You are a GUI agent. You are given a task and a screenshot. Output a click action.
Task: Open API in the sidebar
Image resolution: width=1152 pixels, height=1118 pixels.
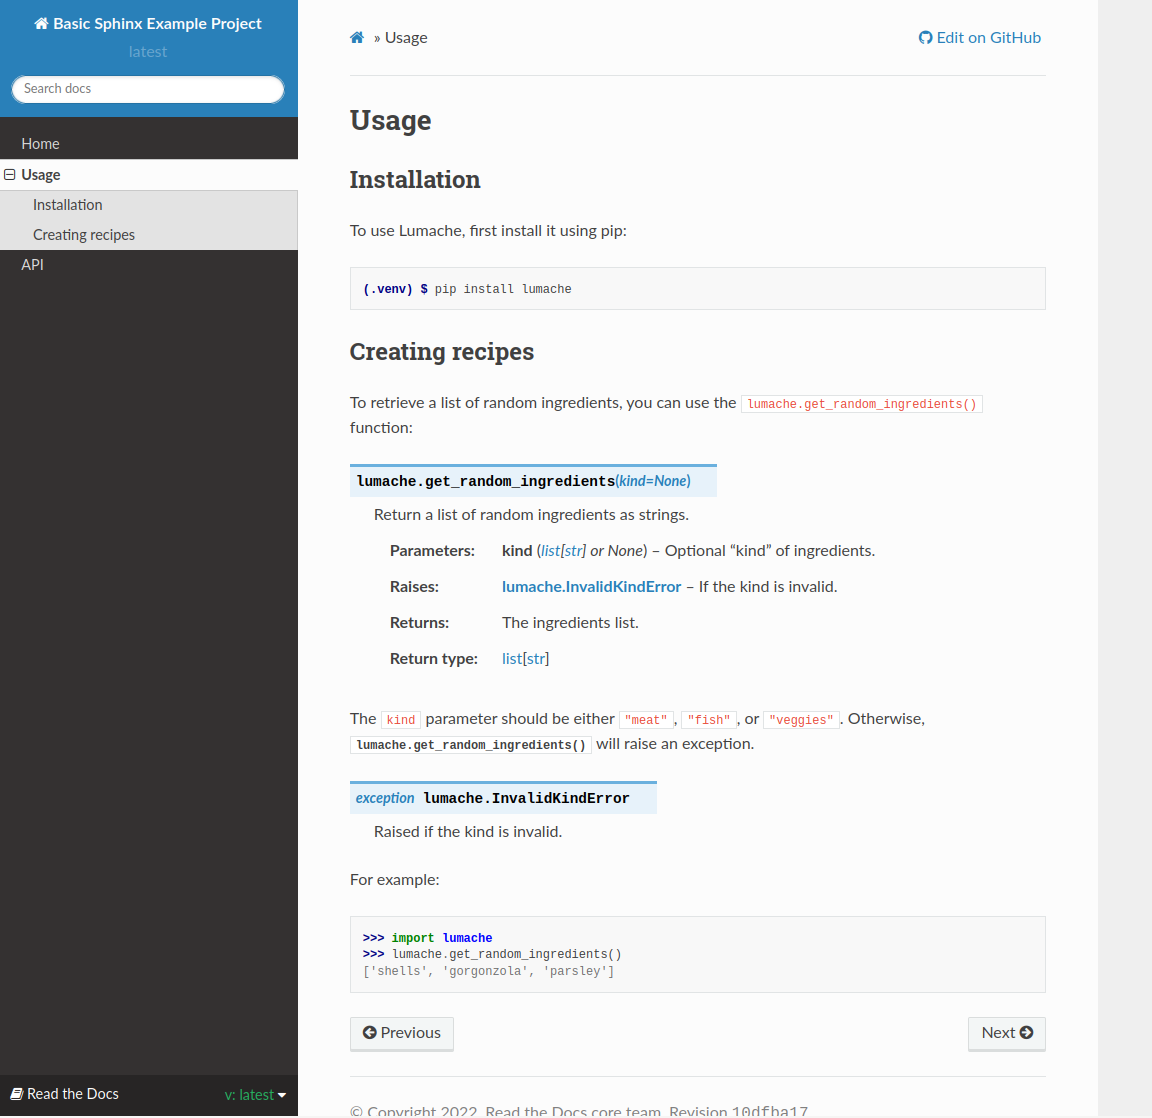click(148, 265)
